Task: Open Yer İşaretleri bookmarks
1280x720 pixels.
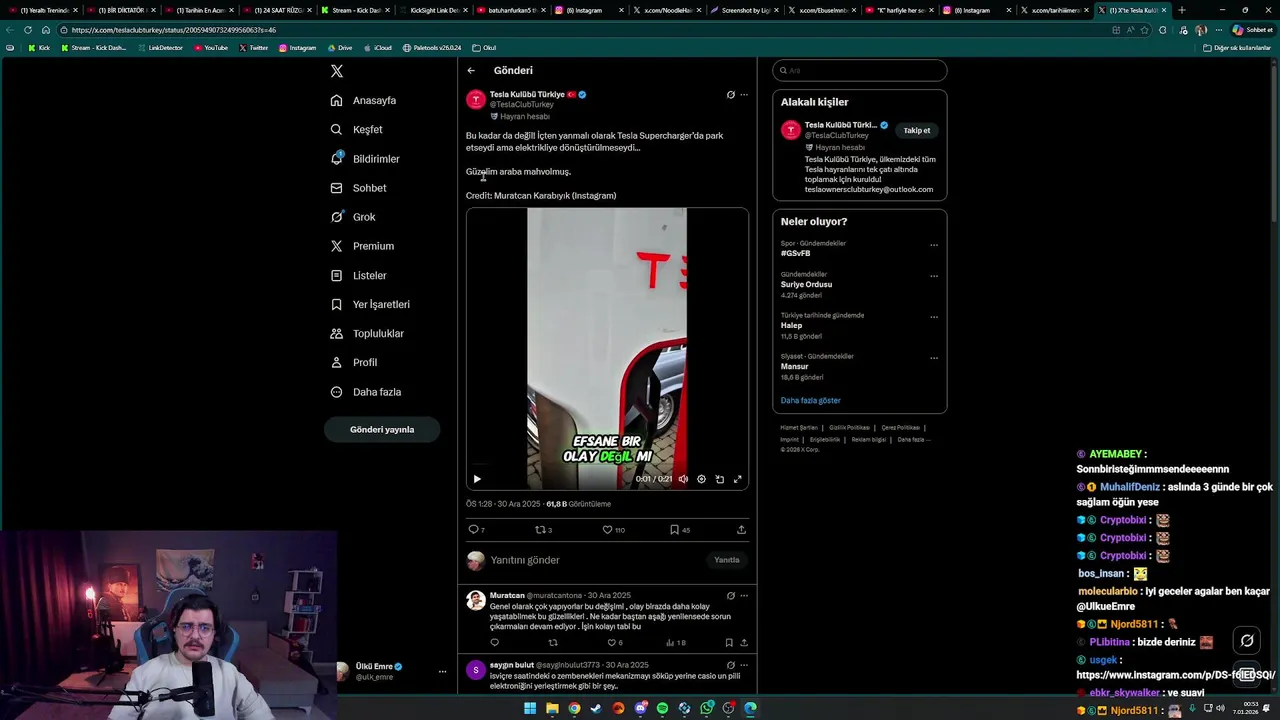Action: tap(370, 304)
